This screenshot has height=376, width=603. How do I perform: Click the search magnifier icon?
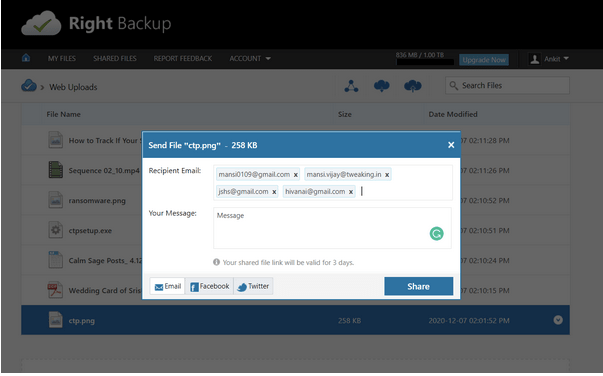pos(454,85)
